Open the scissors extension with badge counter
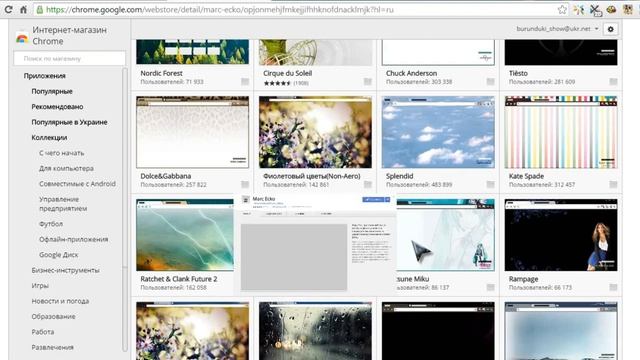Image resolution: width=640 pixels, height=360 pixels. point(596,10)
